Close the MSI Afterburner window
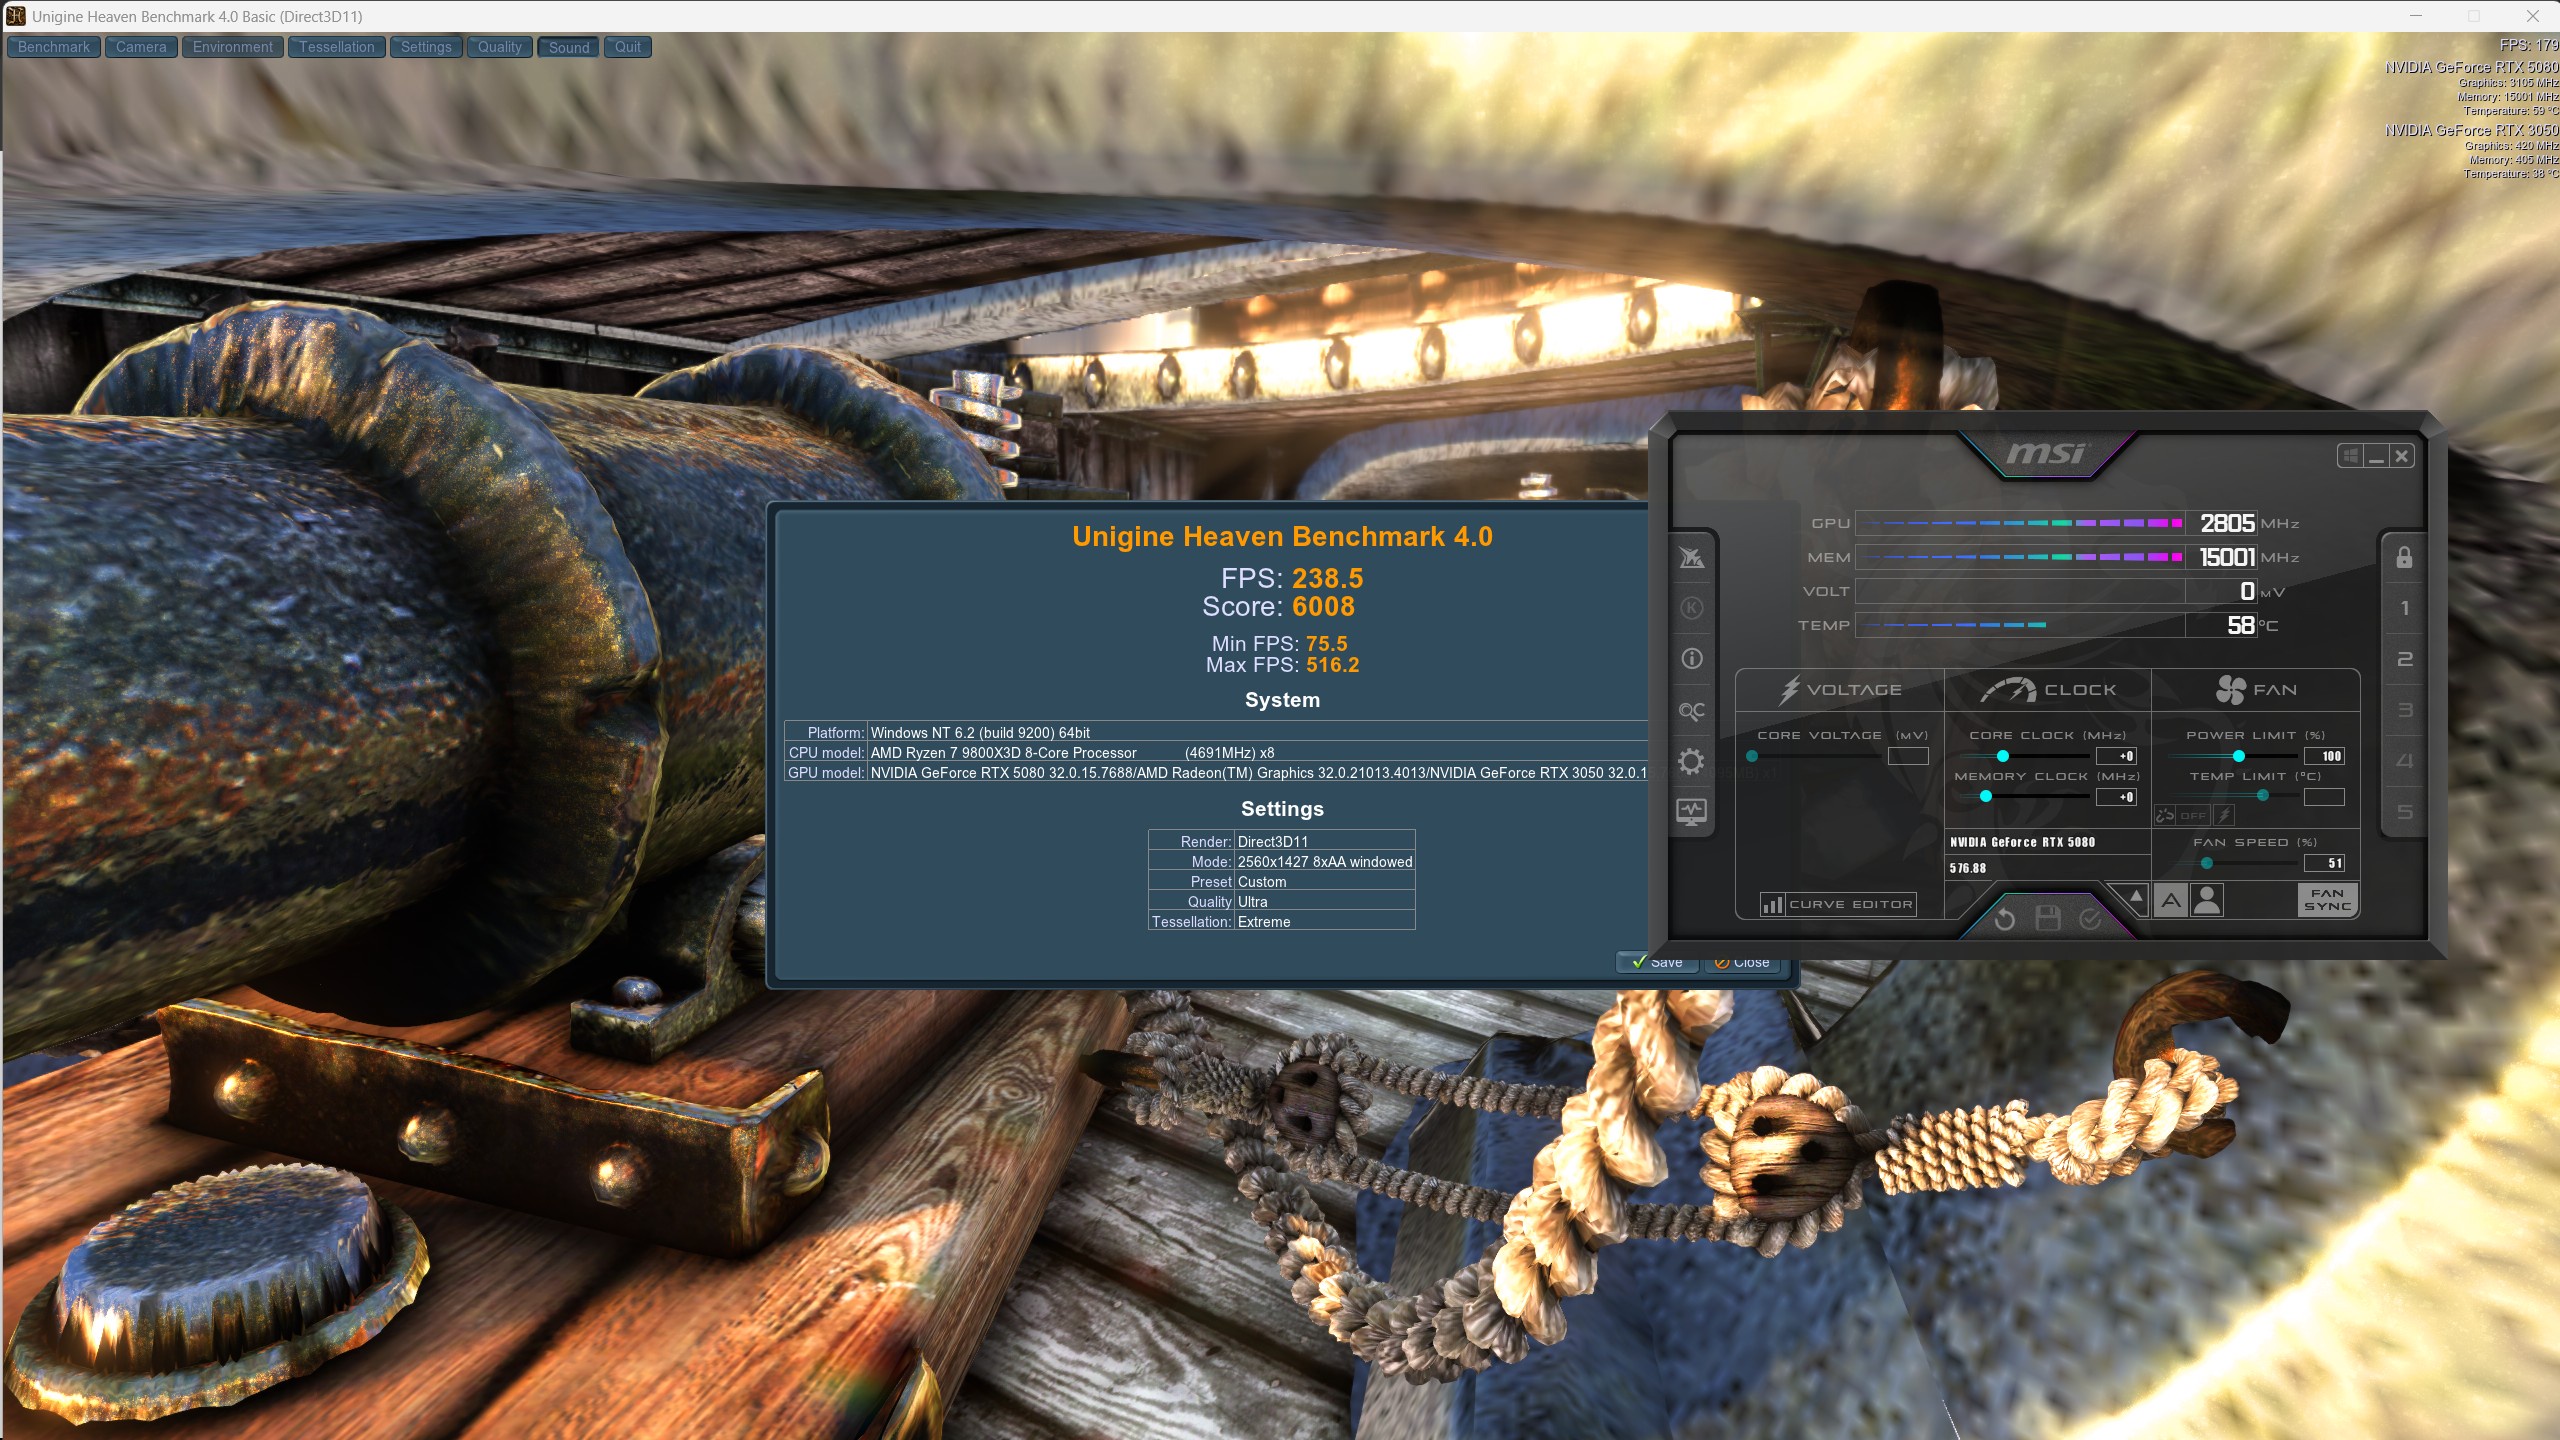The height and width of the screenshot is (1440, 2560). coord(2402,456)
